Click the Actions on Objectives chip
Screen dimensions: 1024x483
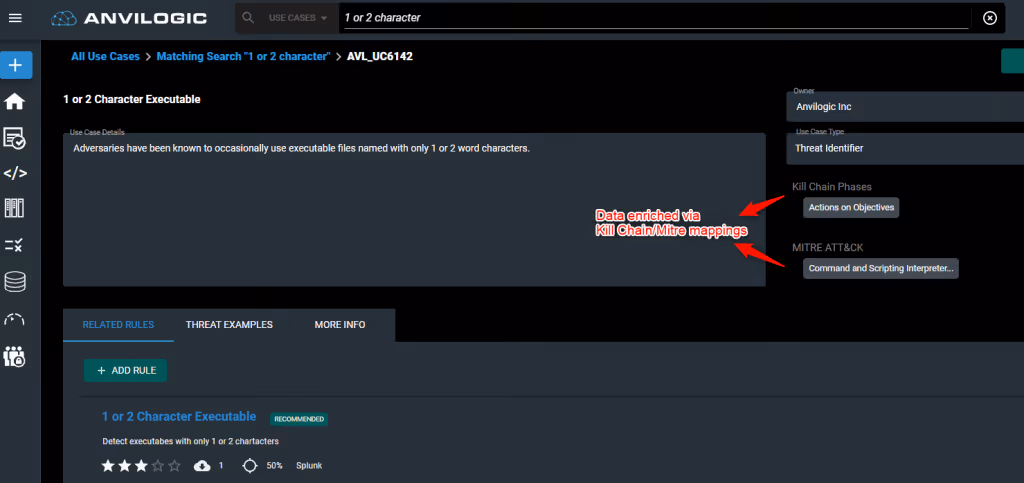click(x=851, y=208)
